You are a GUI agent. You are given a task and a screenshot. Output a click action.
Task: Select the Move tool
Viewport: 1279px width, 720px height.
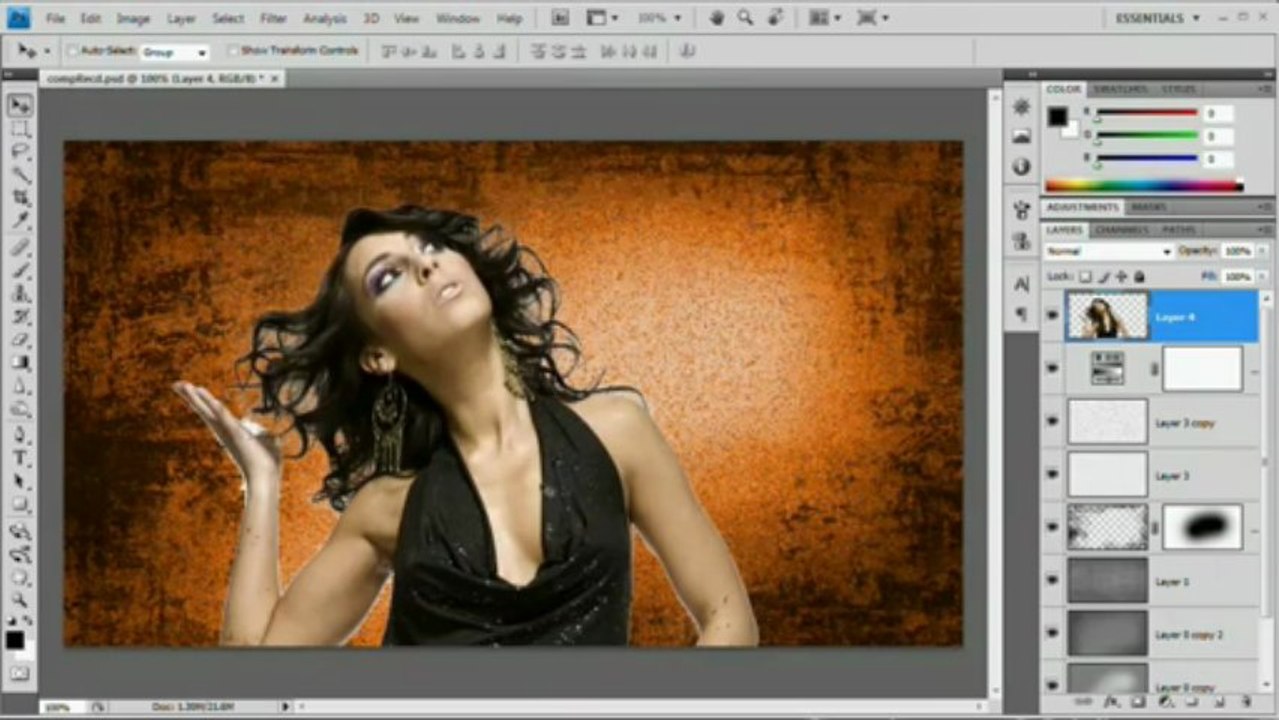(19, 105)
